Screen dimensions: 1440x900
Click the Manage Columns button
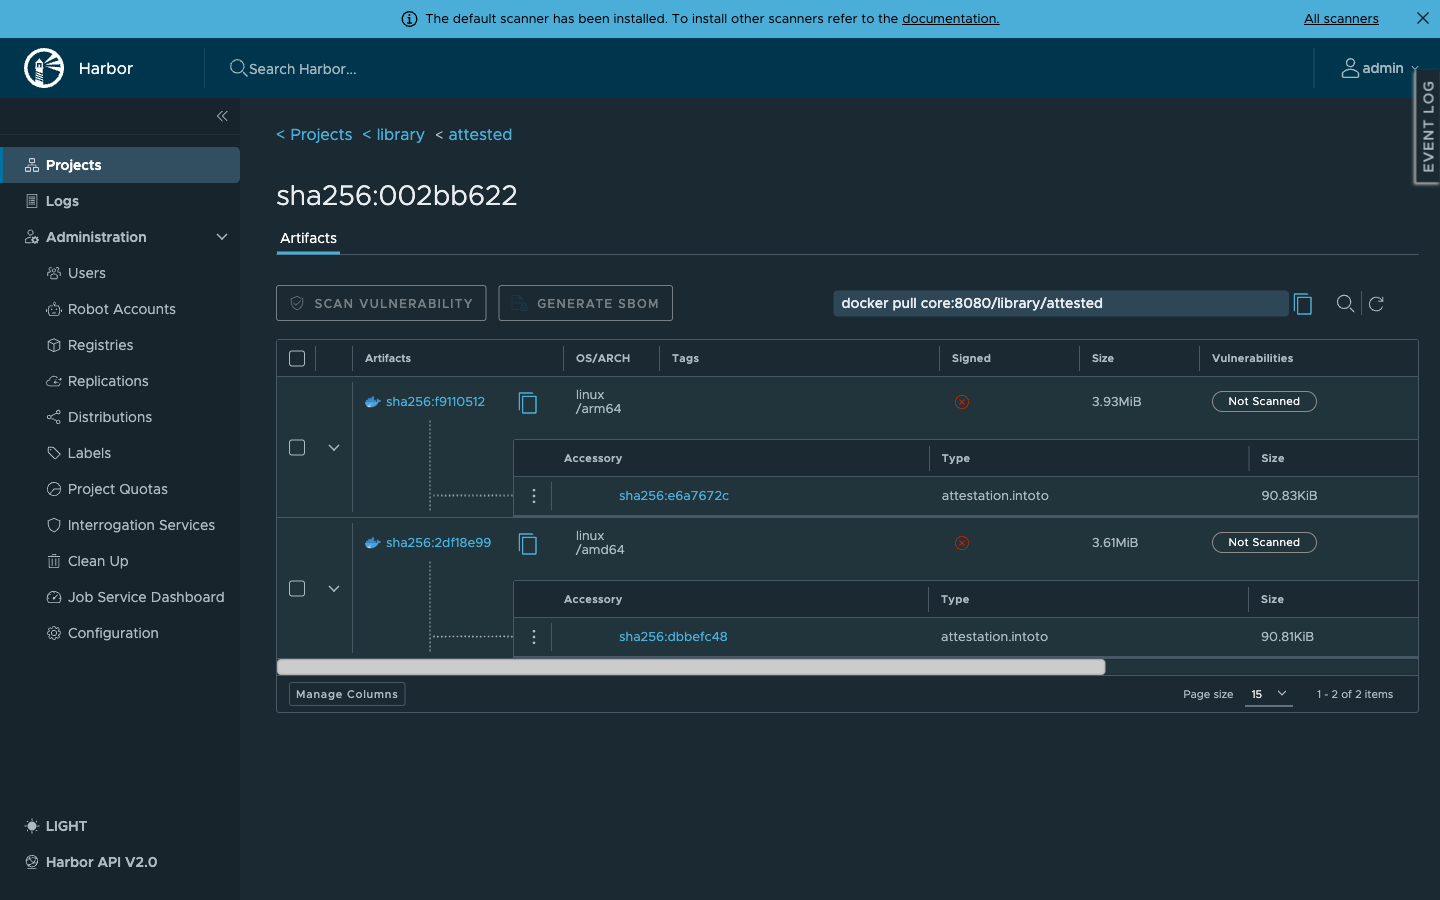[x=347, y=694]
